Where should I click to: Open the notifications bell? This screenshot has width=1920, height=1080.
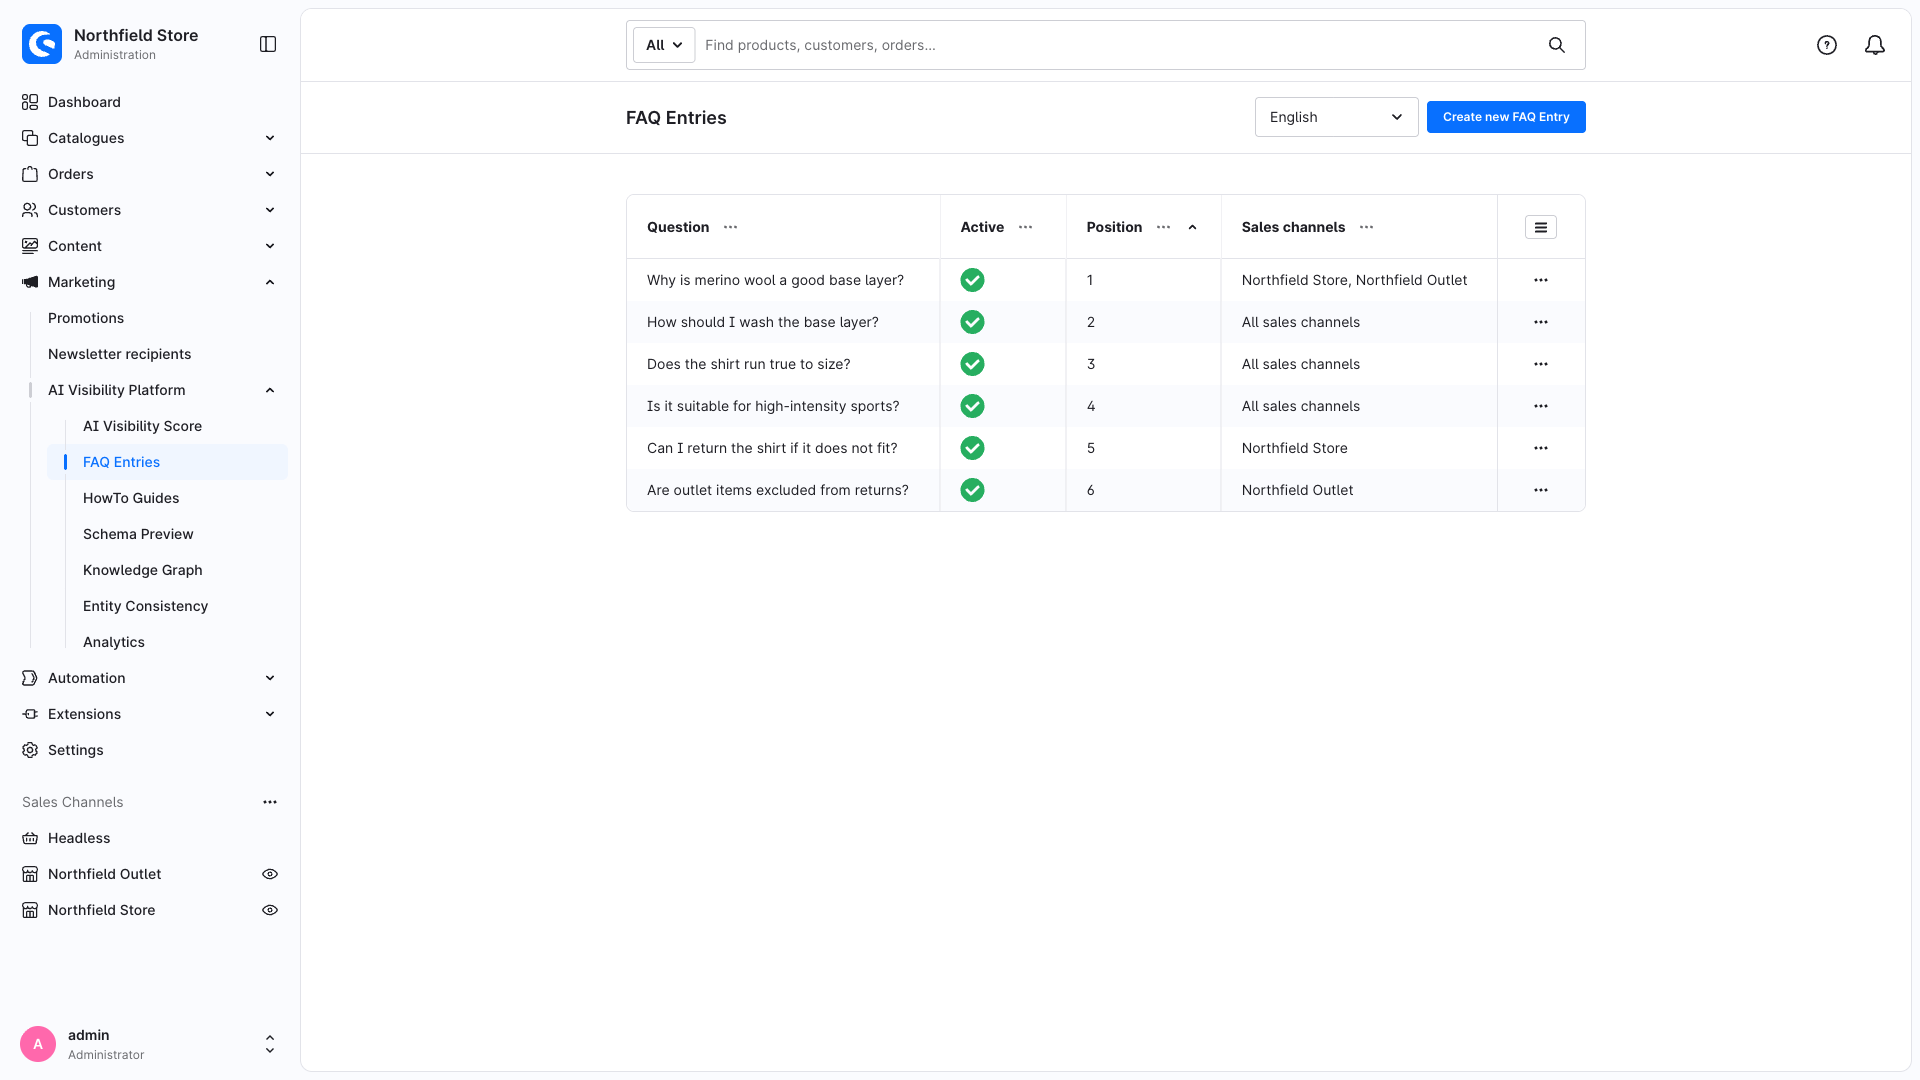1875,45
